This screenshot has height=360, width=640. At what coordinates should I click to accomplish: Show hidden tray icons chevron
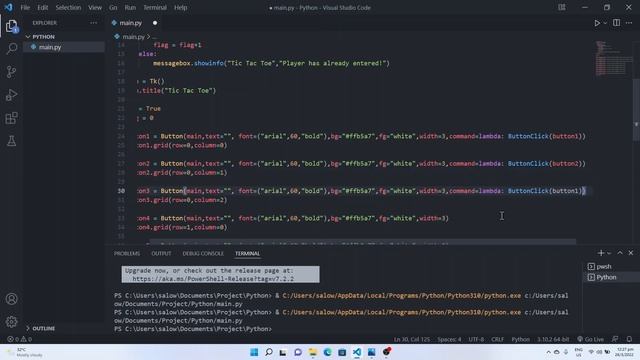tap(548, 352)
